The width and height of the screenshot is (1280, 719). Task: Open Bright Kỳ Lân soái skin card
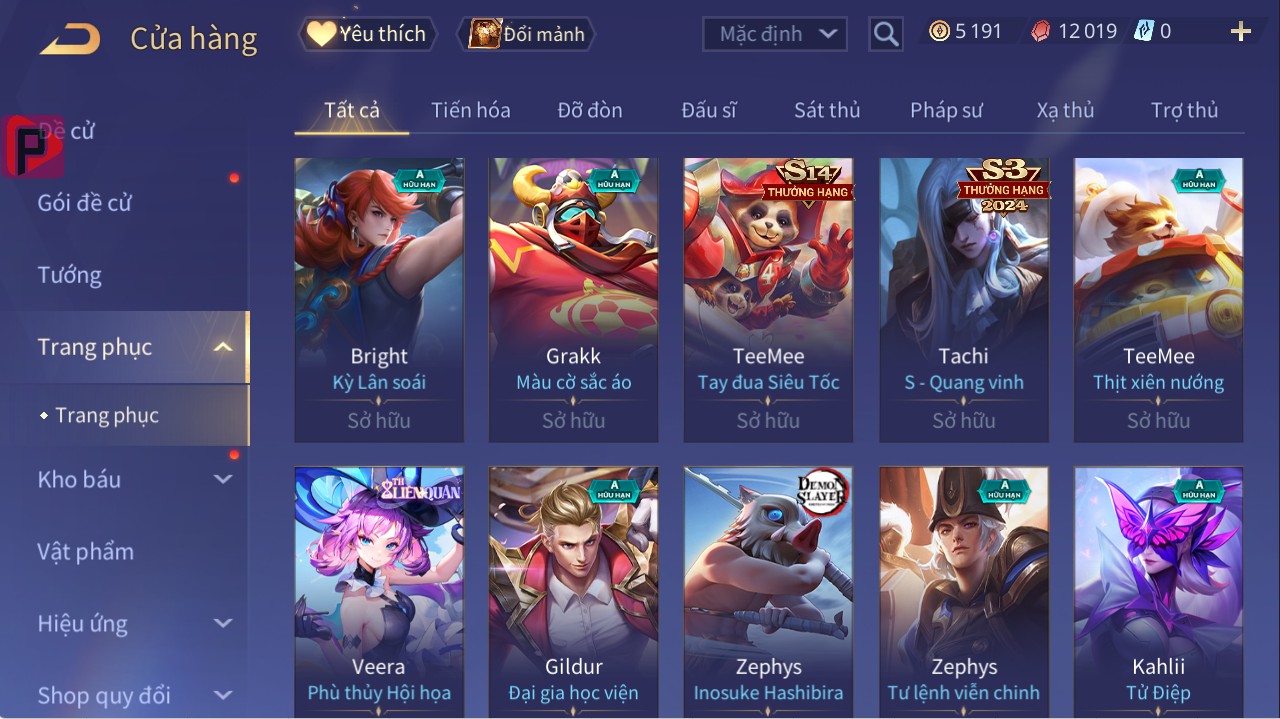pos(379,300)
